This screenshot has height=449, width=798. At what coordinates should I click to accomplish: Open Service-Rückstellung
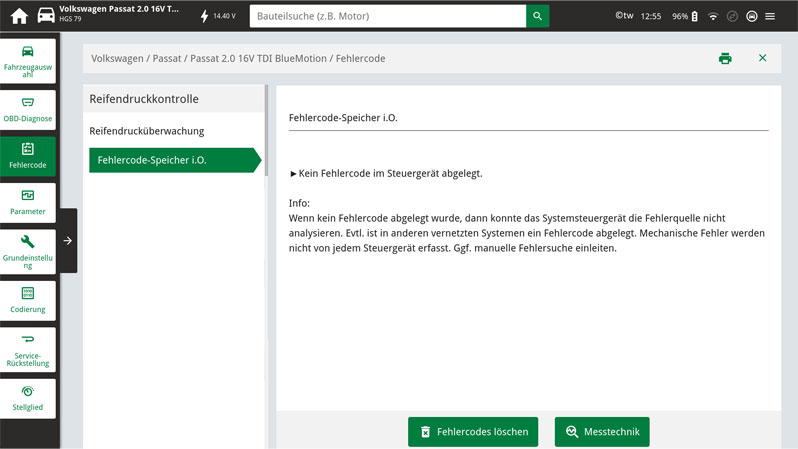pos(27,349)
